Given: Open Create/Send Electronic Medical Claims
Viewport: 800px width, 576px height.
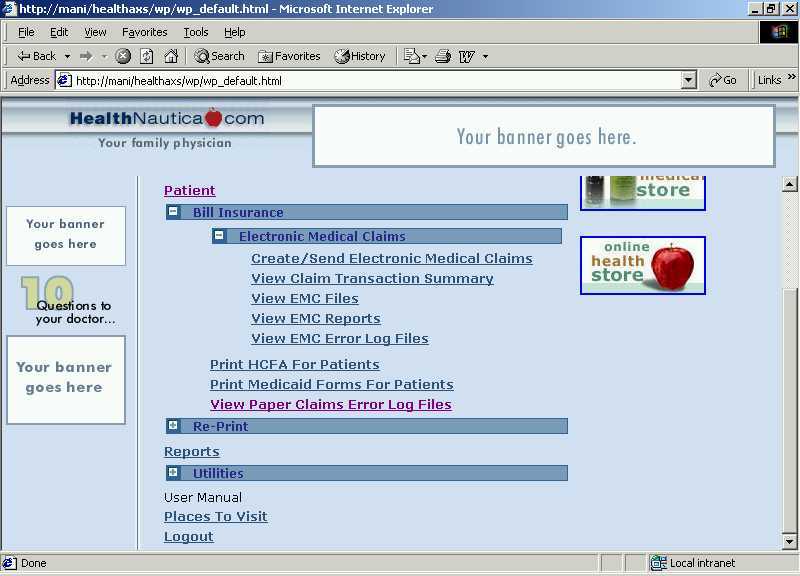Looking at the screenshot, I should (391, 259).
